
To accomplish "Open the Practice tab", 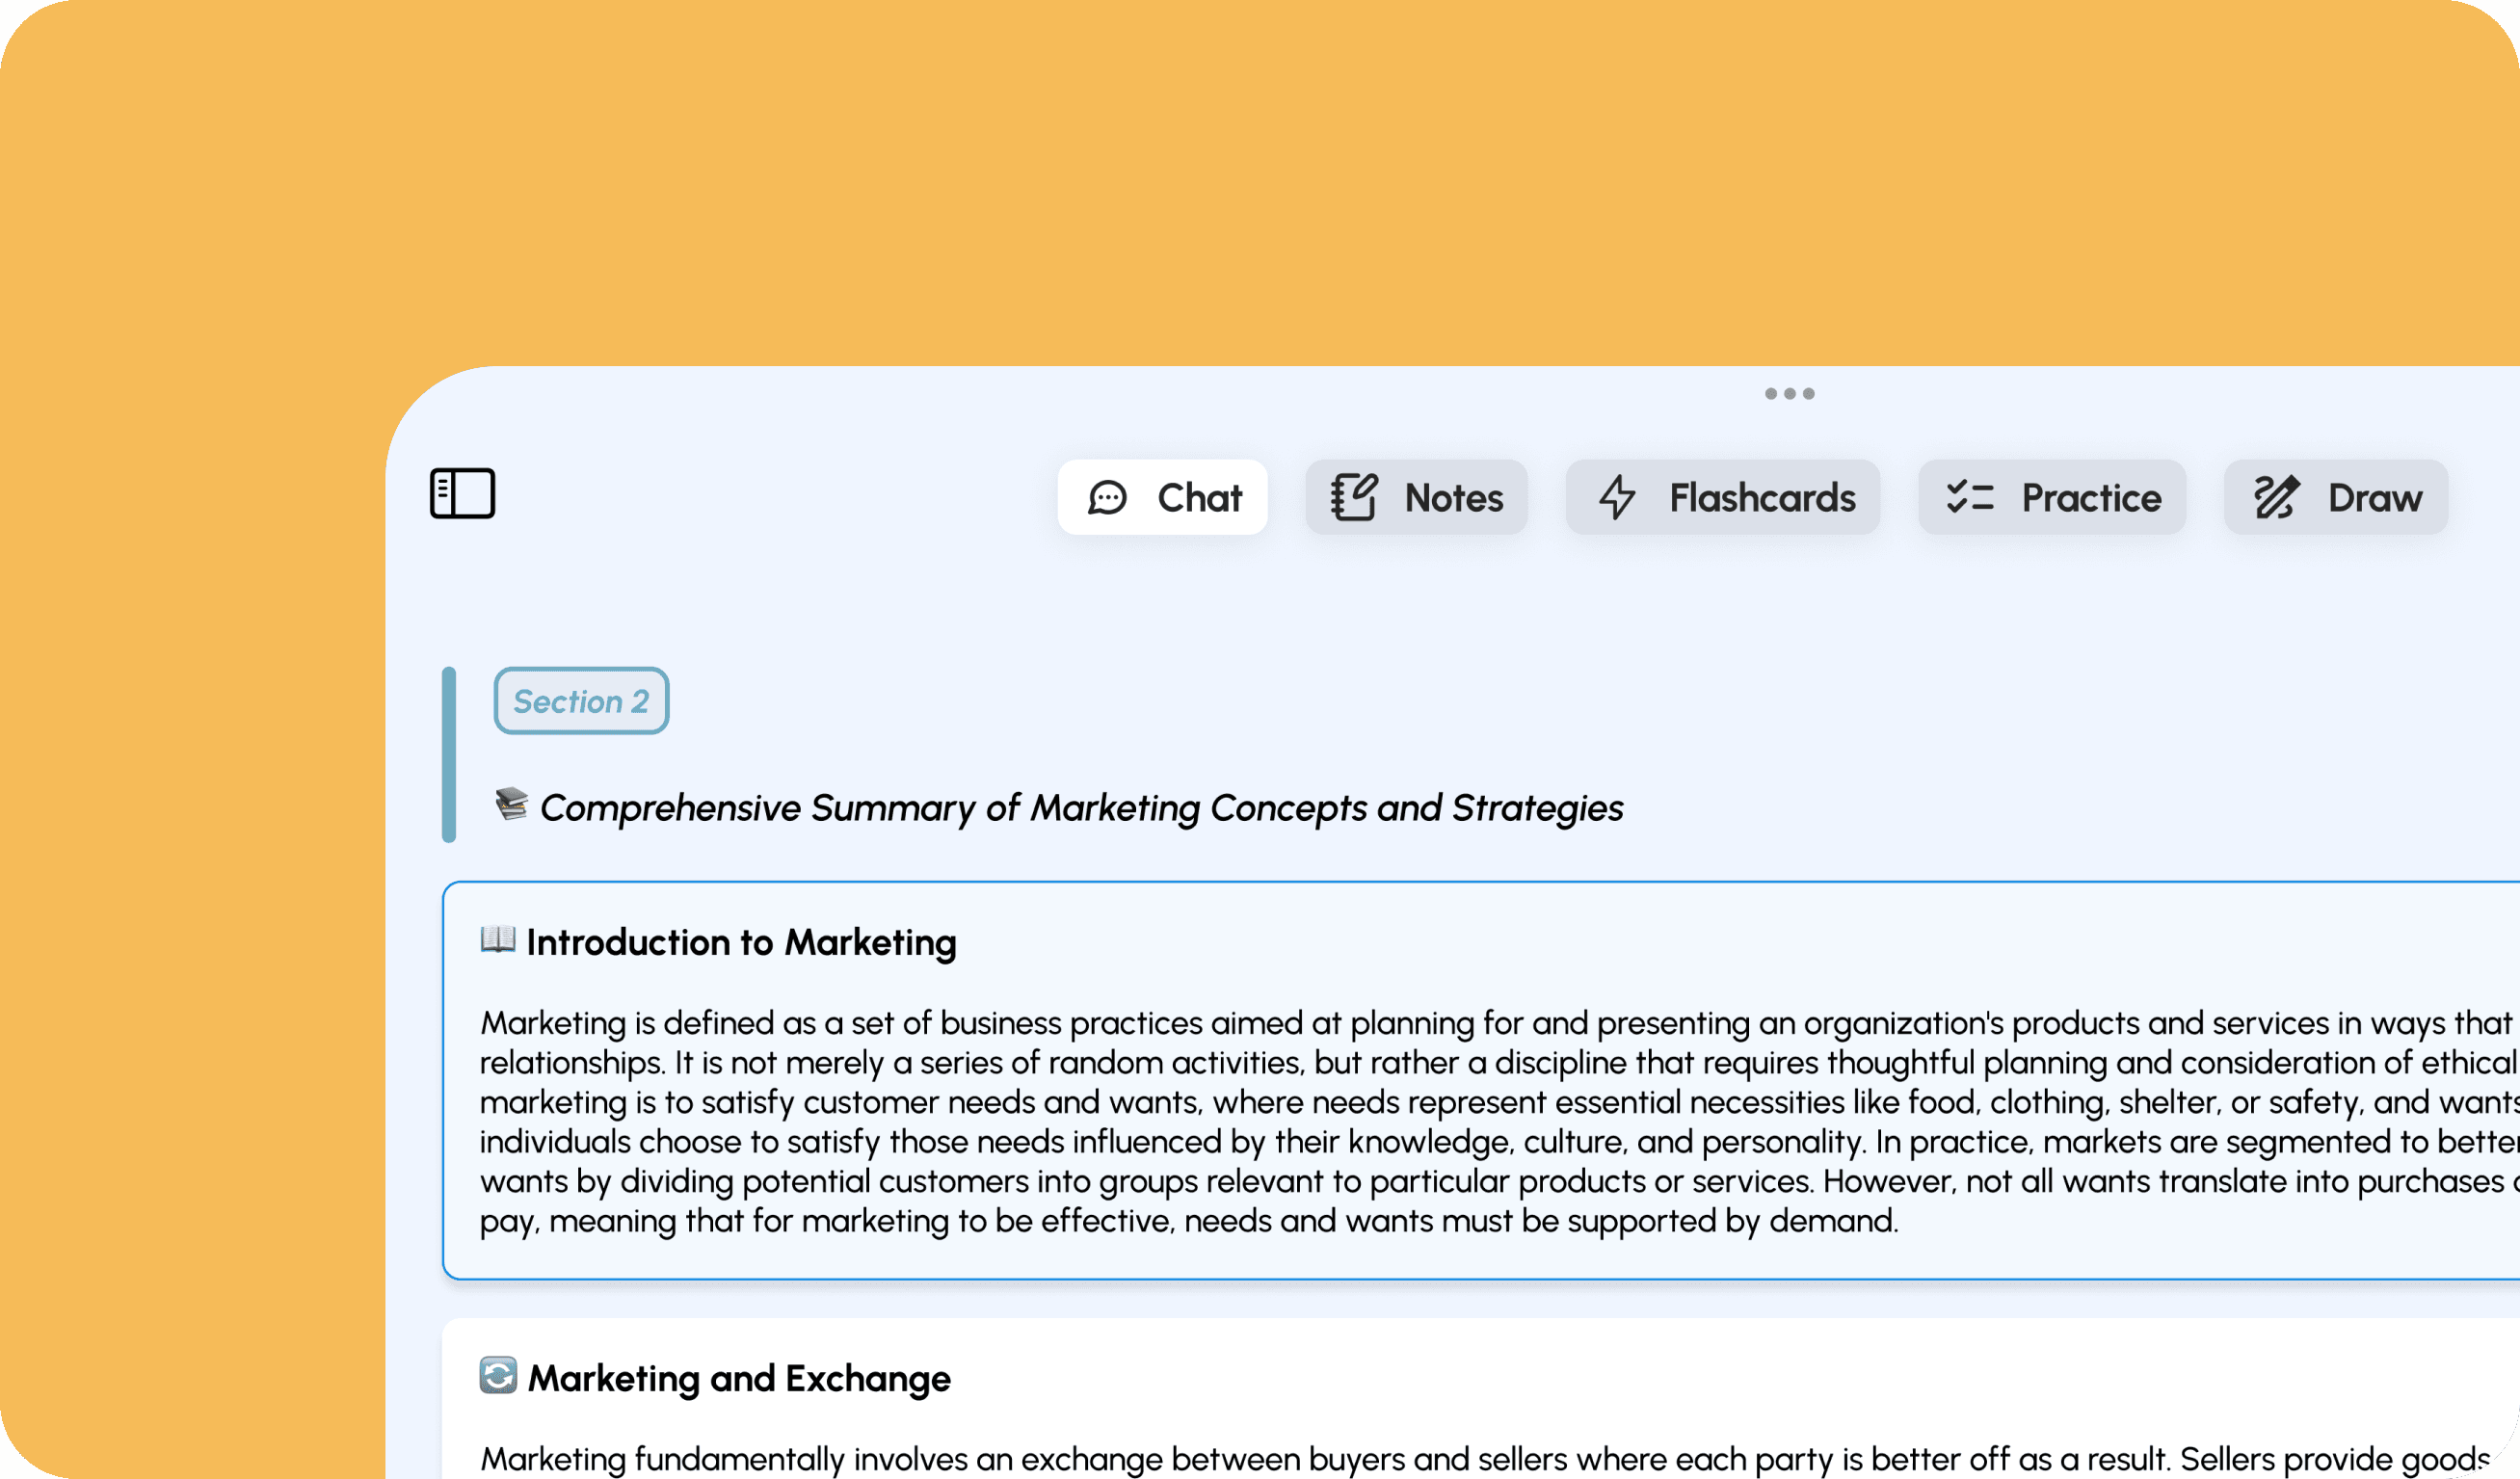I will (2090, 498).
